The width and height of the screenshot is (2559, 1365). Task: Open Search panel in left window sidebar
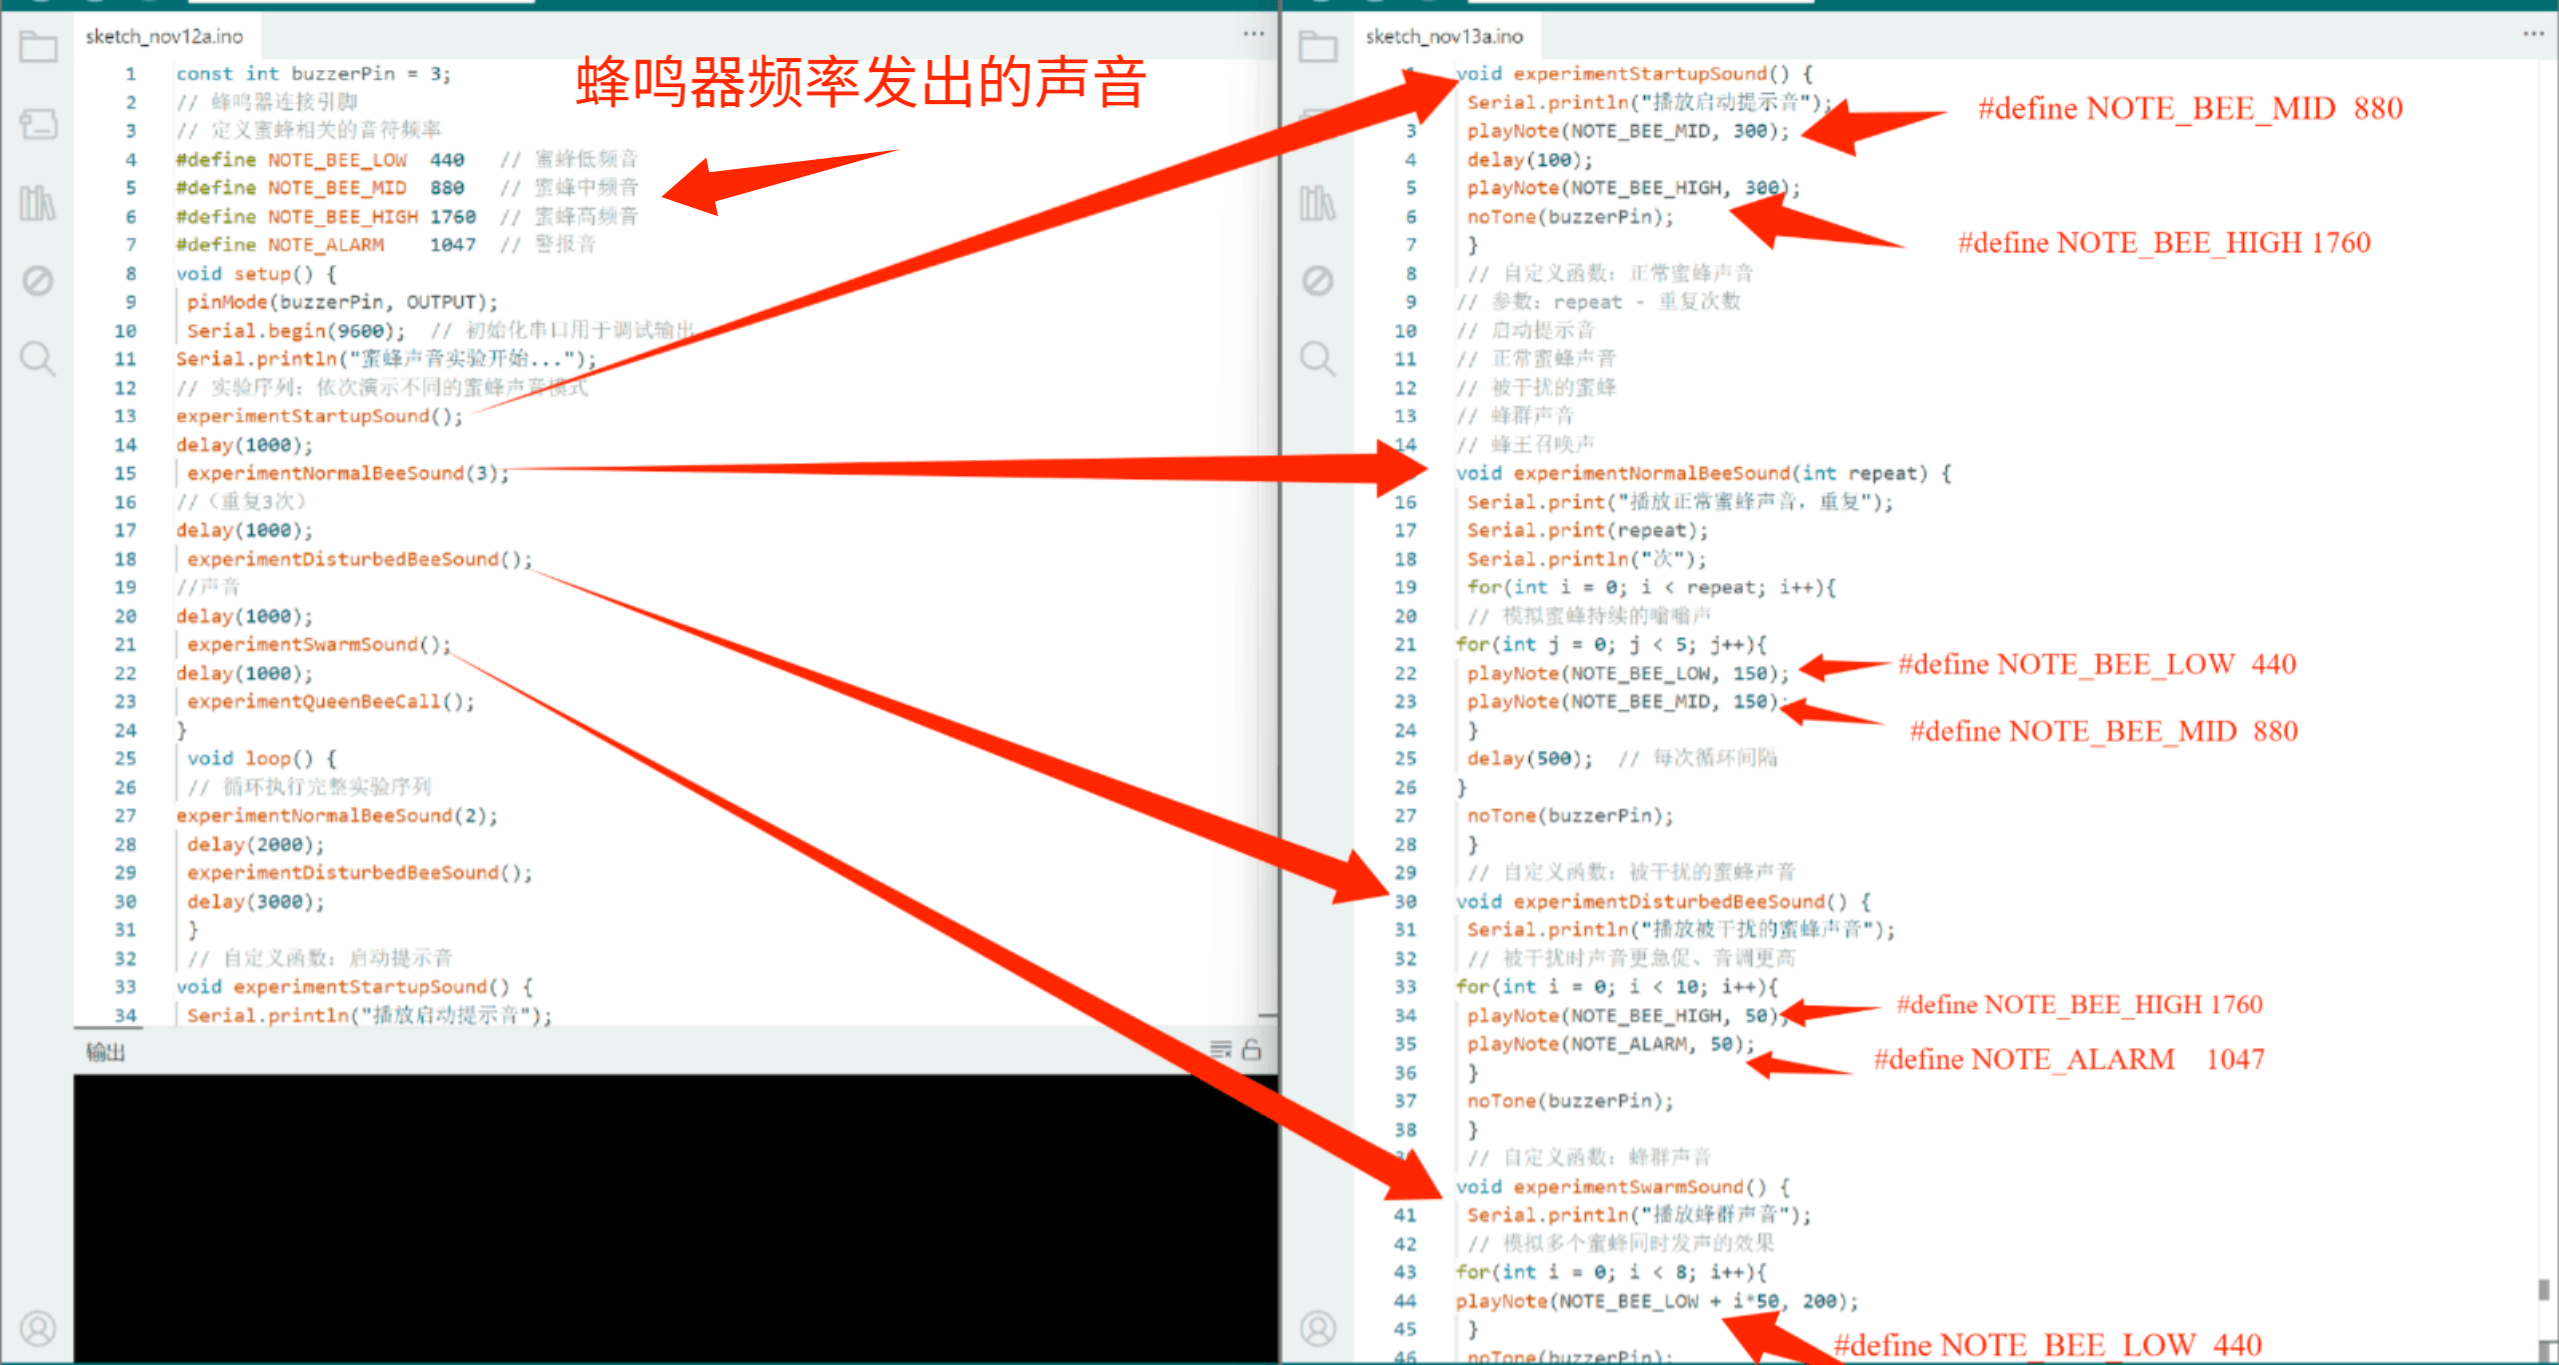38,358
